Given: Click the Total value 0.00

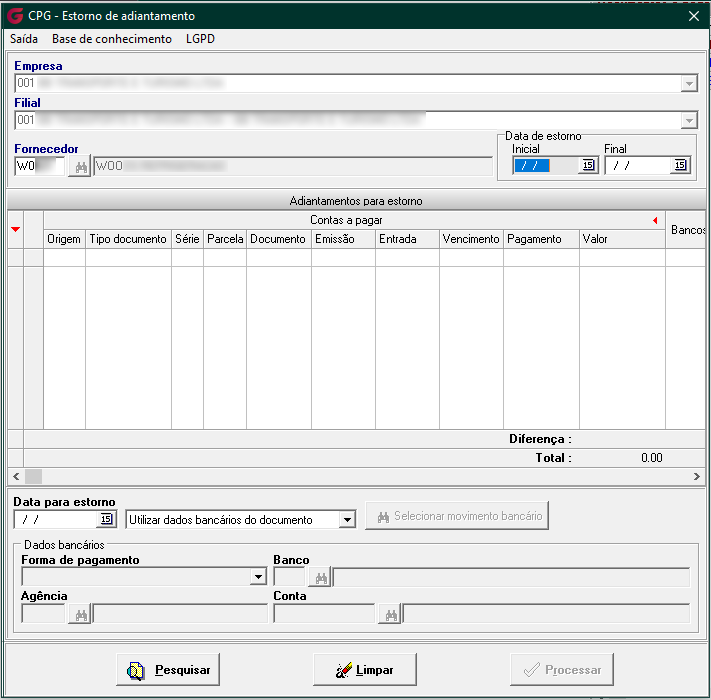Looking at the screenshot, I should 652,458.
